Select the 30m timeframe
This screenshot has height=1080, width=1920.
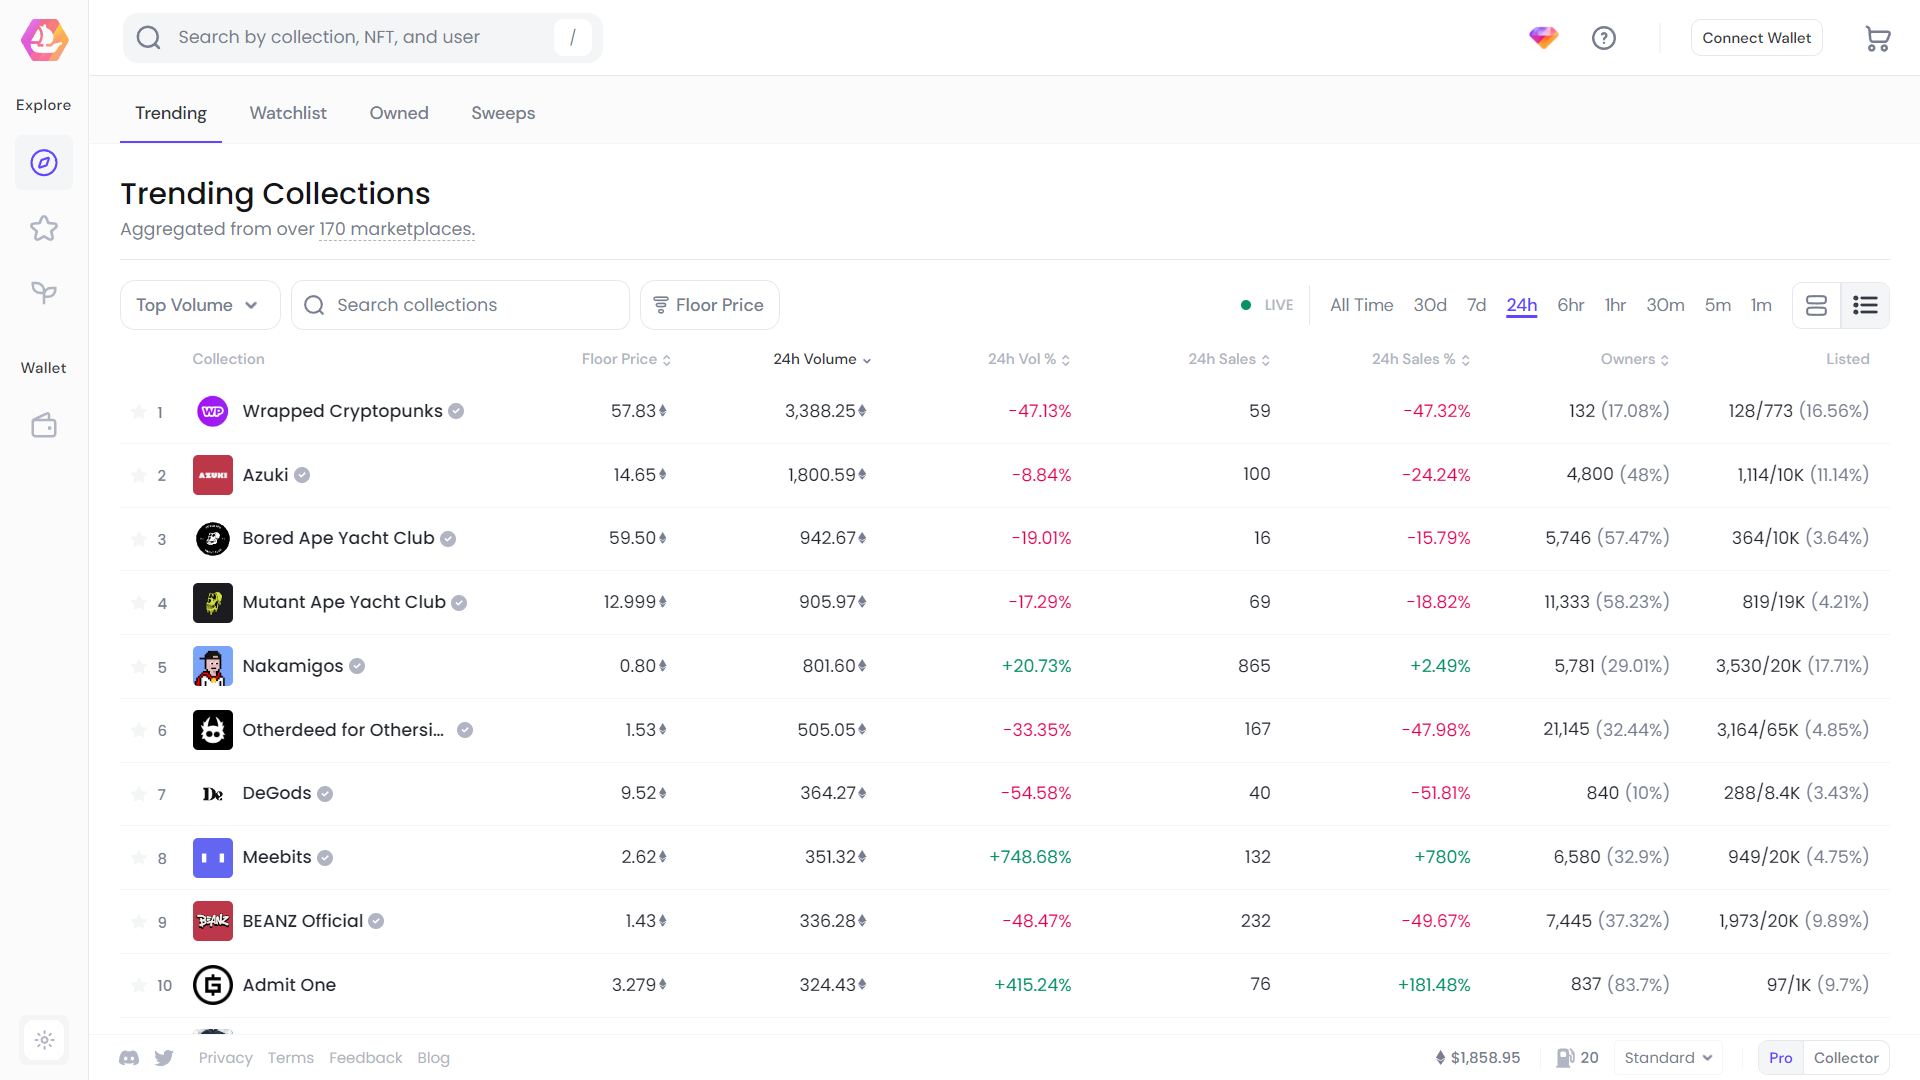click(1665, 305)
